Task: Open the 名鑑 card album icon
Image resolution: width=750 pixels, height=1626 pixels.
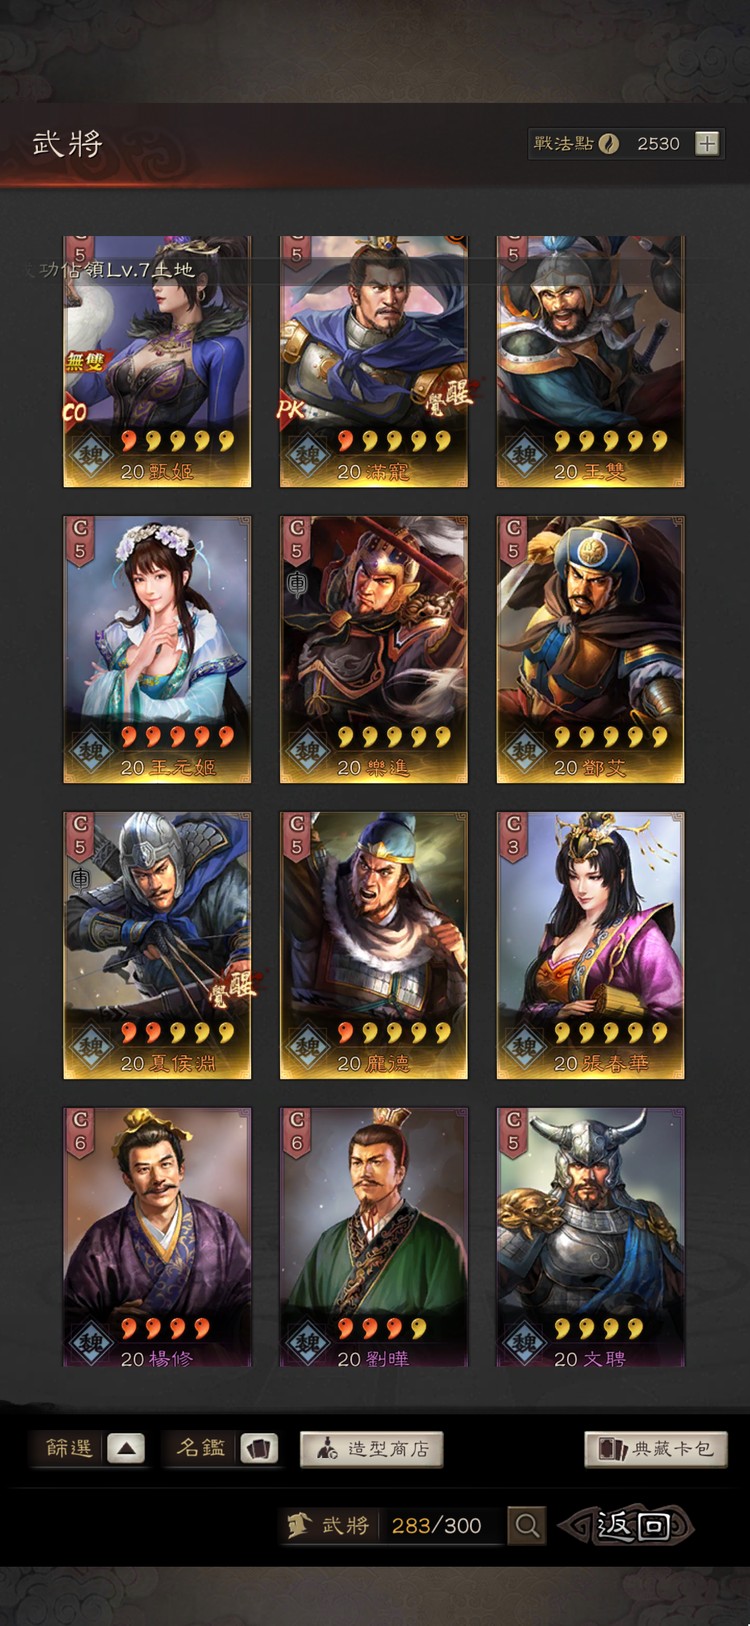Action: [x=259, y=1448]
